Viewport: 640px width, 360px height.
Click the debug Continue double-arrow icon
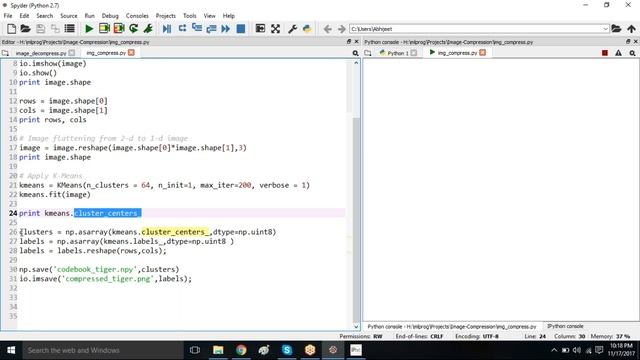[x=226, y=29]
